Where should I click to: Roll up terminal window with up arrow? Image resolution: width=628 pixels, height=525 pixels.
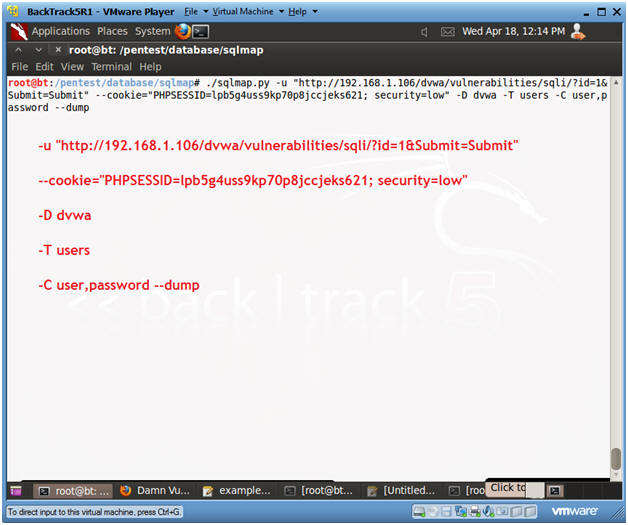point(18,50)
